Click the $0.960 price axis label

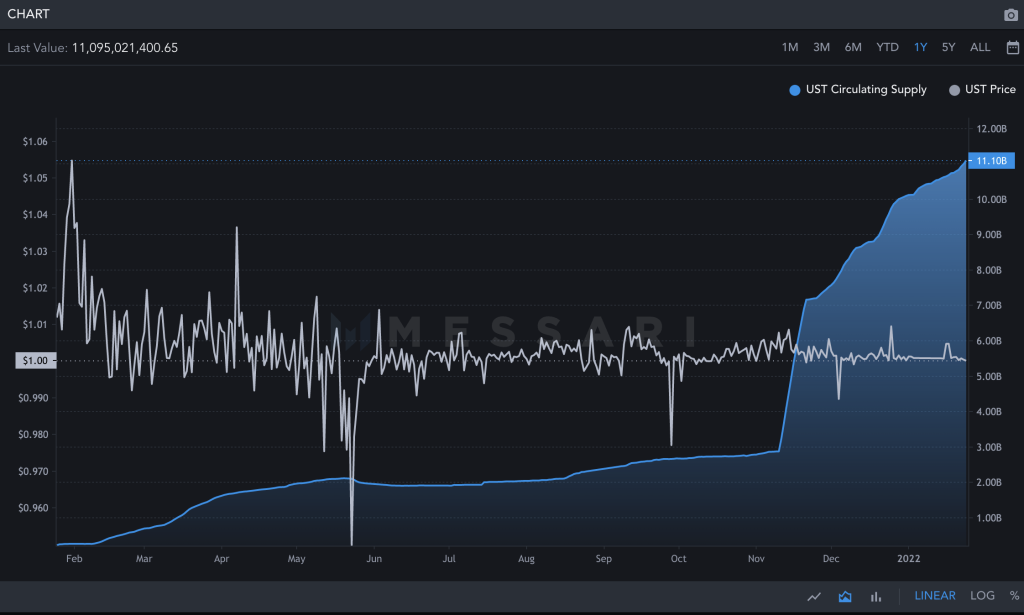(x=33, y=508)
